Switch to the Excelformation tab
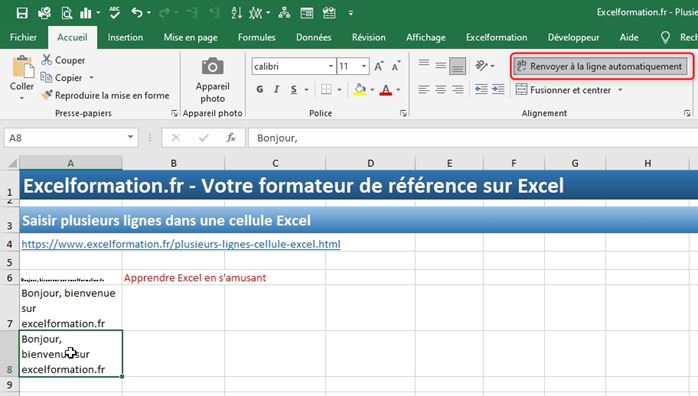The image size is (698, 396). [496, 37]
